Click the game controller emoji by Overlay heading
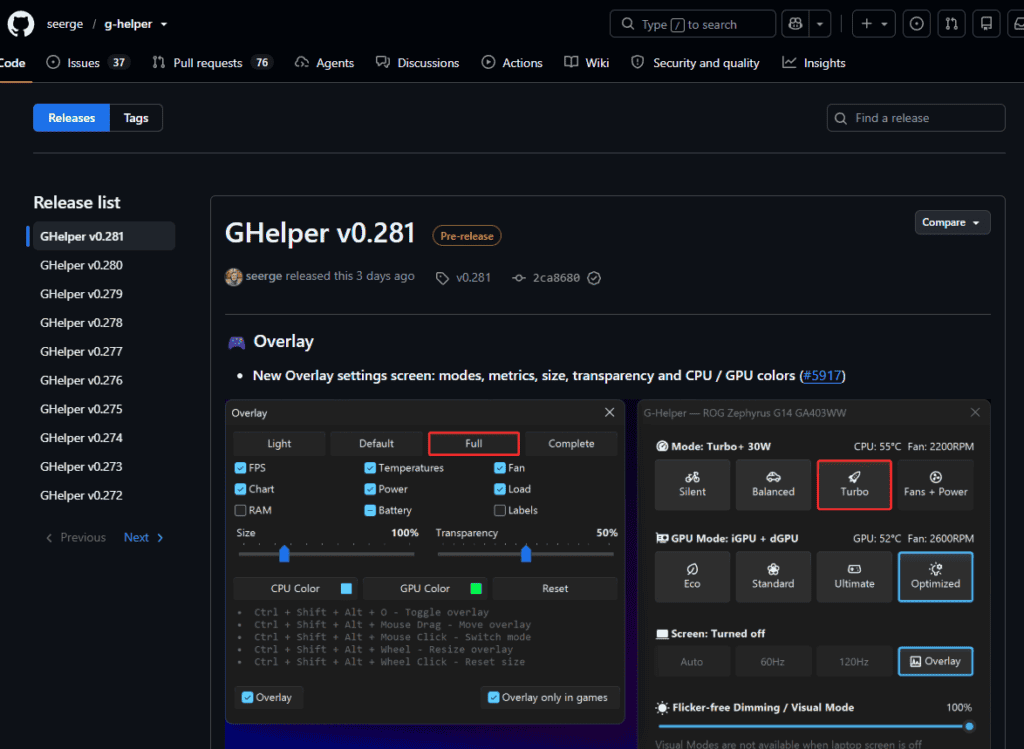This screenshot has width=1024, height=749. tap(236, 342)
